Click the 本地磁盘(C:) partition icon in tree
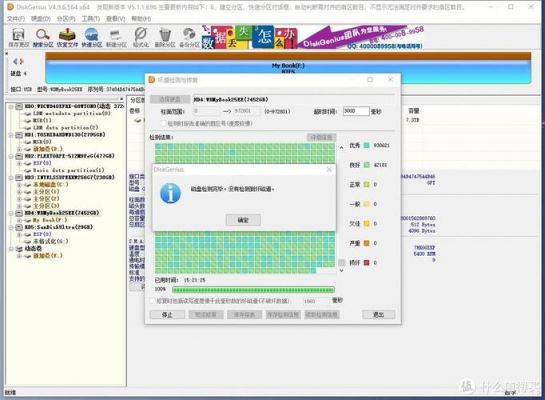Image resolution: width=545 pixels, height=400 pixels. click(x=28, y=185)
